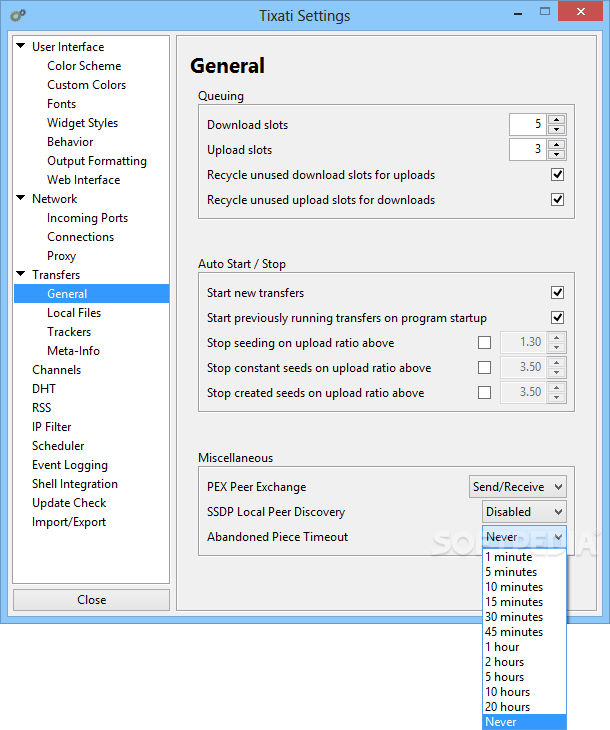
Task: Collapse the Network tree section
Action: click(20, 198)
